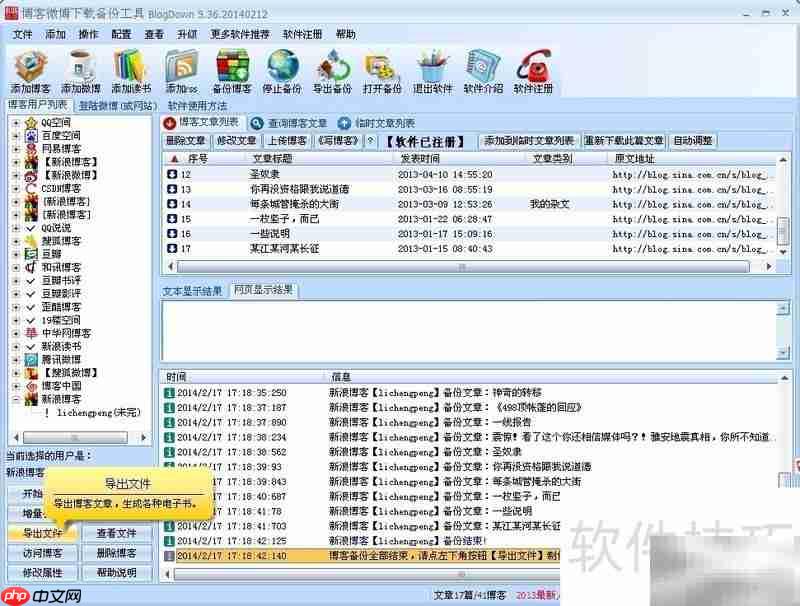The width and height of the screenshot is (800, 606).
Task: Collapse the 新浪博客 tree node at bottom
Action: point(16,399)
